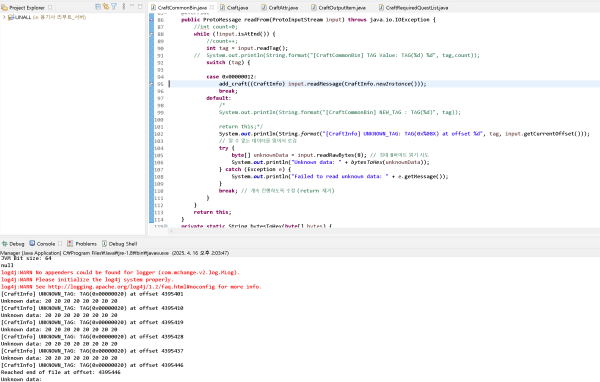
Task: Click horizontal scrollbar below the code editor
Action: 383,231
